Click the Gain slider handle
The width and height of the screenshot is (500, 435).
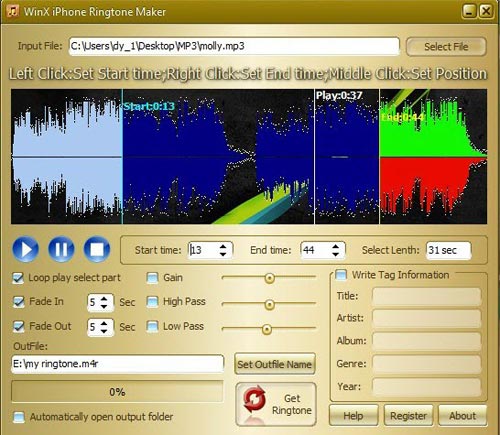269,278
